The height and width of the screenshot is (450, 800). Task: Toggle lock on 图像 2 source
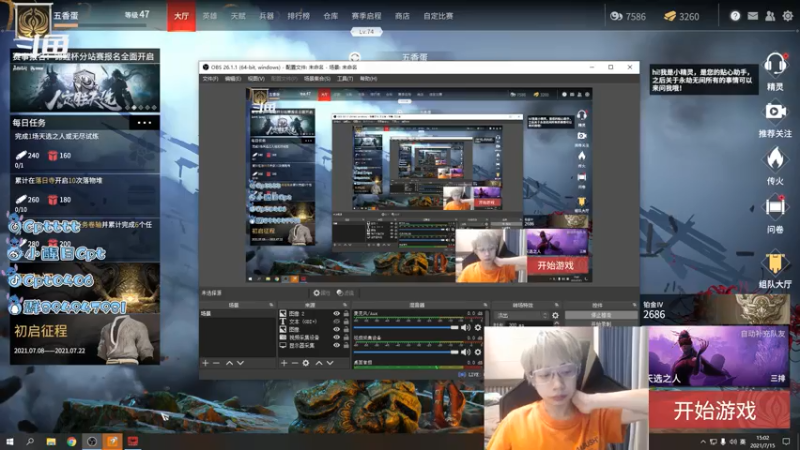pyautogui.click(x=346, y=314)
